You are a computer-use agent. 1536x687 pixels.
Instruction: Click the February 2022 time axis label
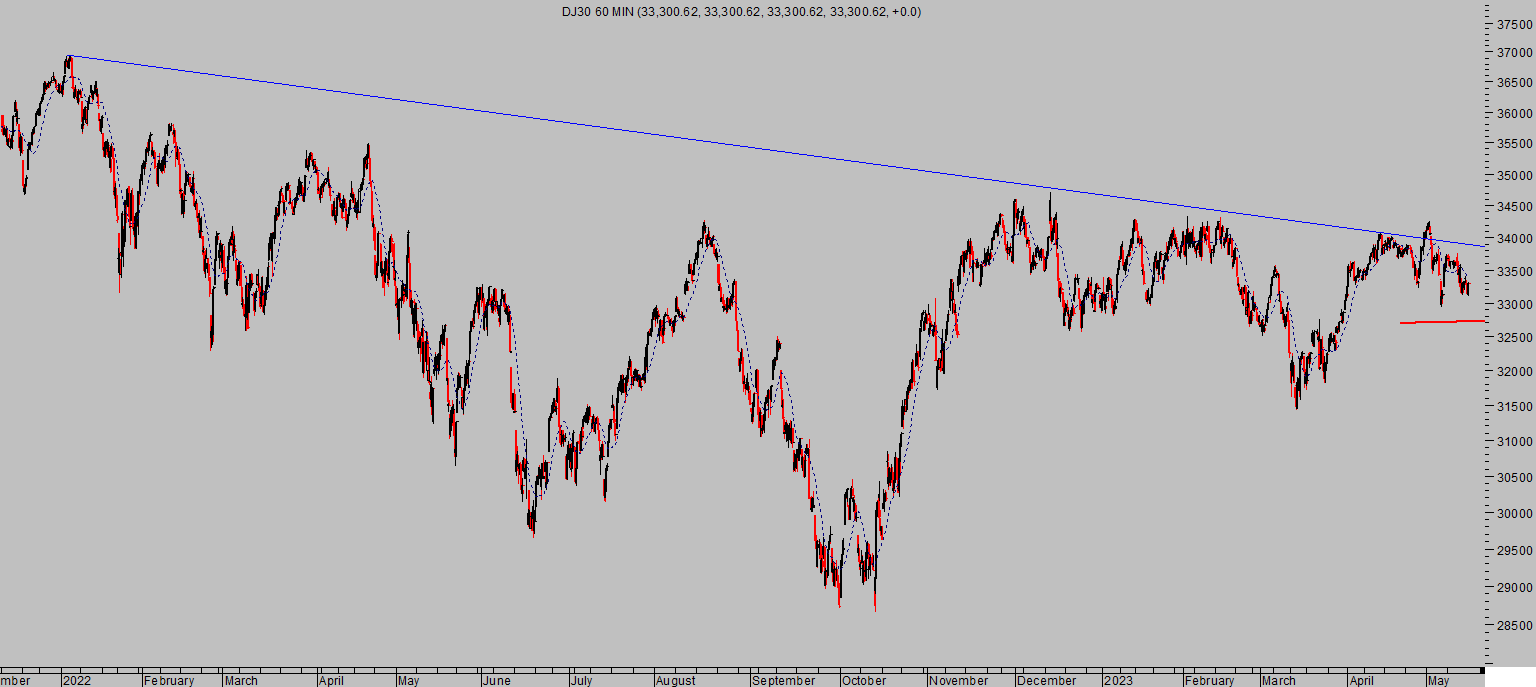point(169,680)
